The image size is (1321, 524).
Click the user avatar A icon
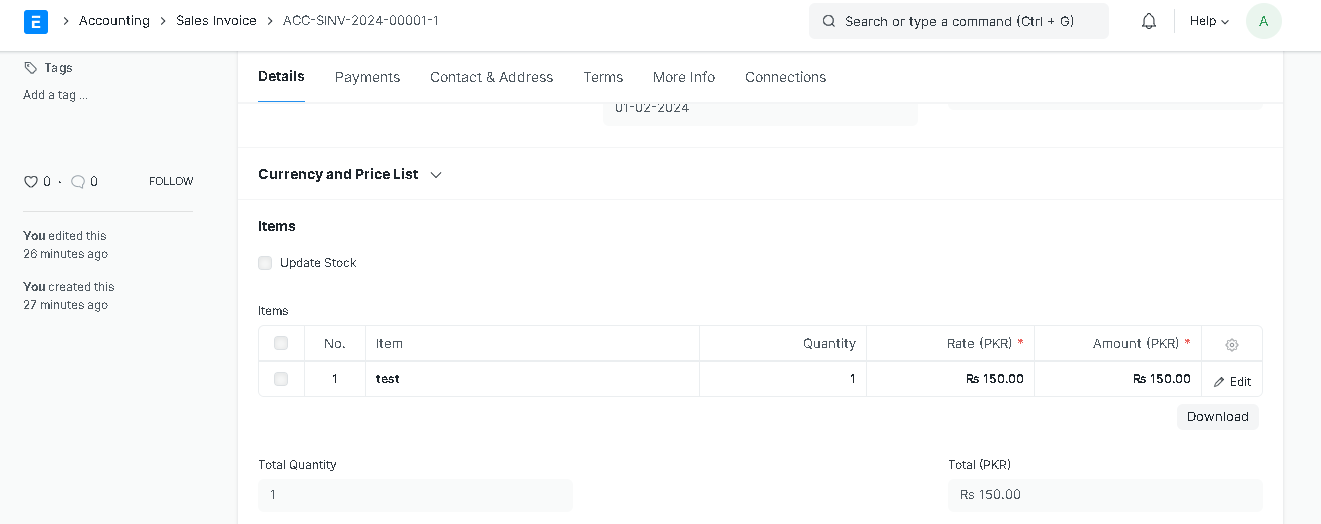1264,21
